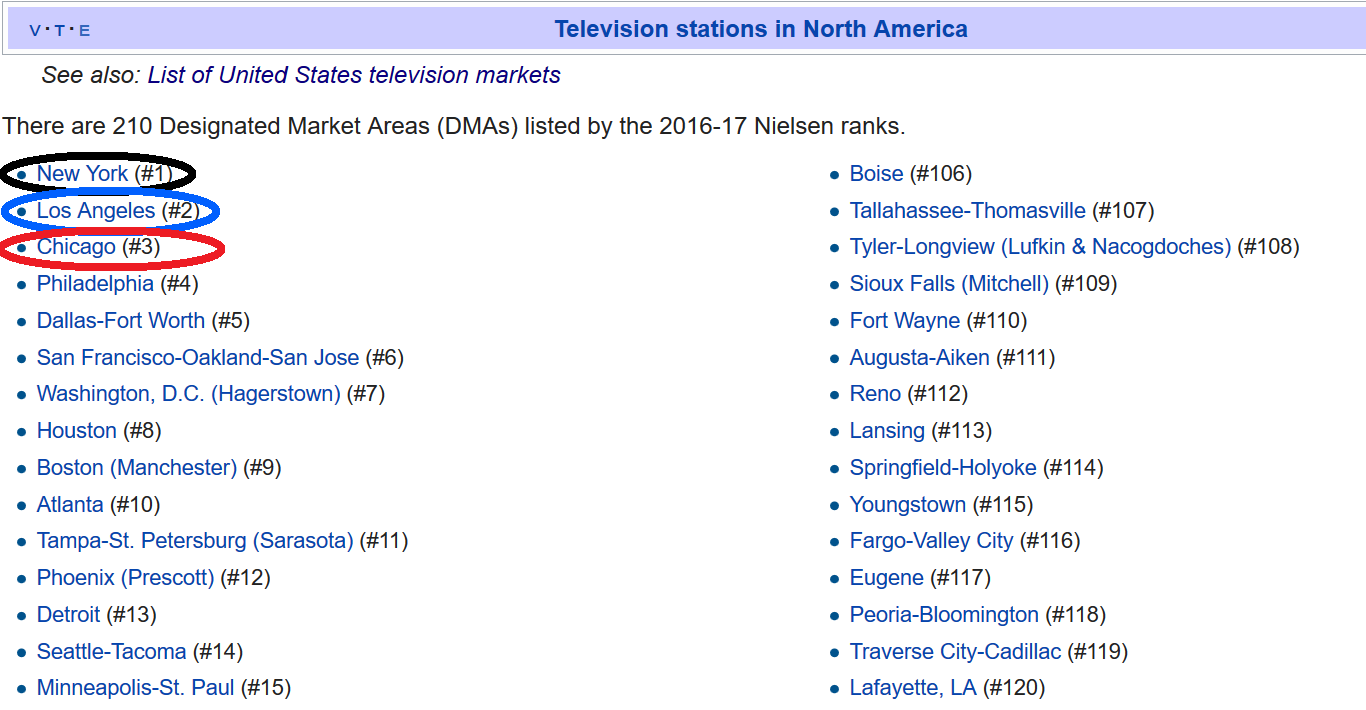Open the Fargo-Valley City link
The image size is (1366, 710).
click(x=932, y=541)
